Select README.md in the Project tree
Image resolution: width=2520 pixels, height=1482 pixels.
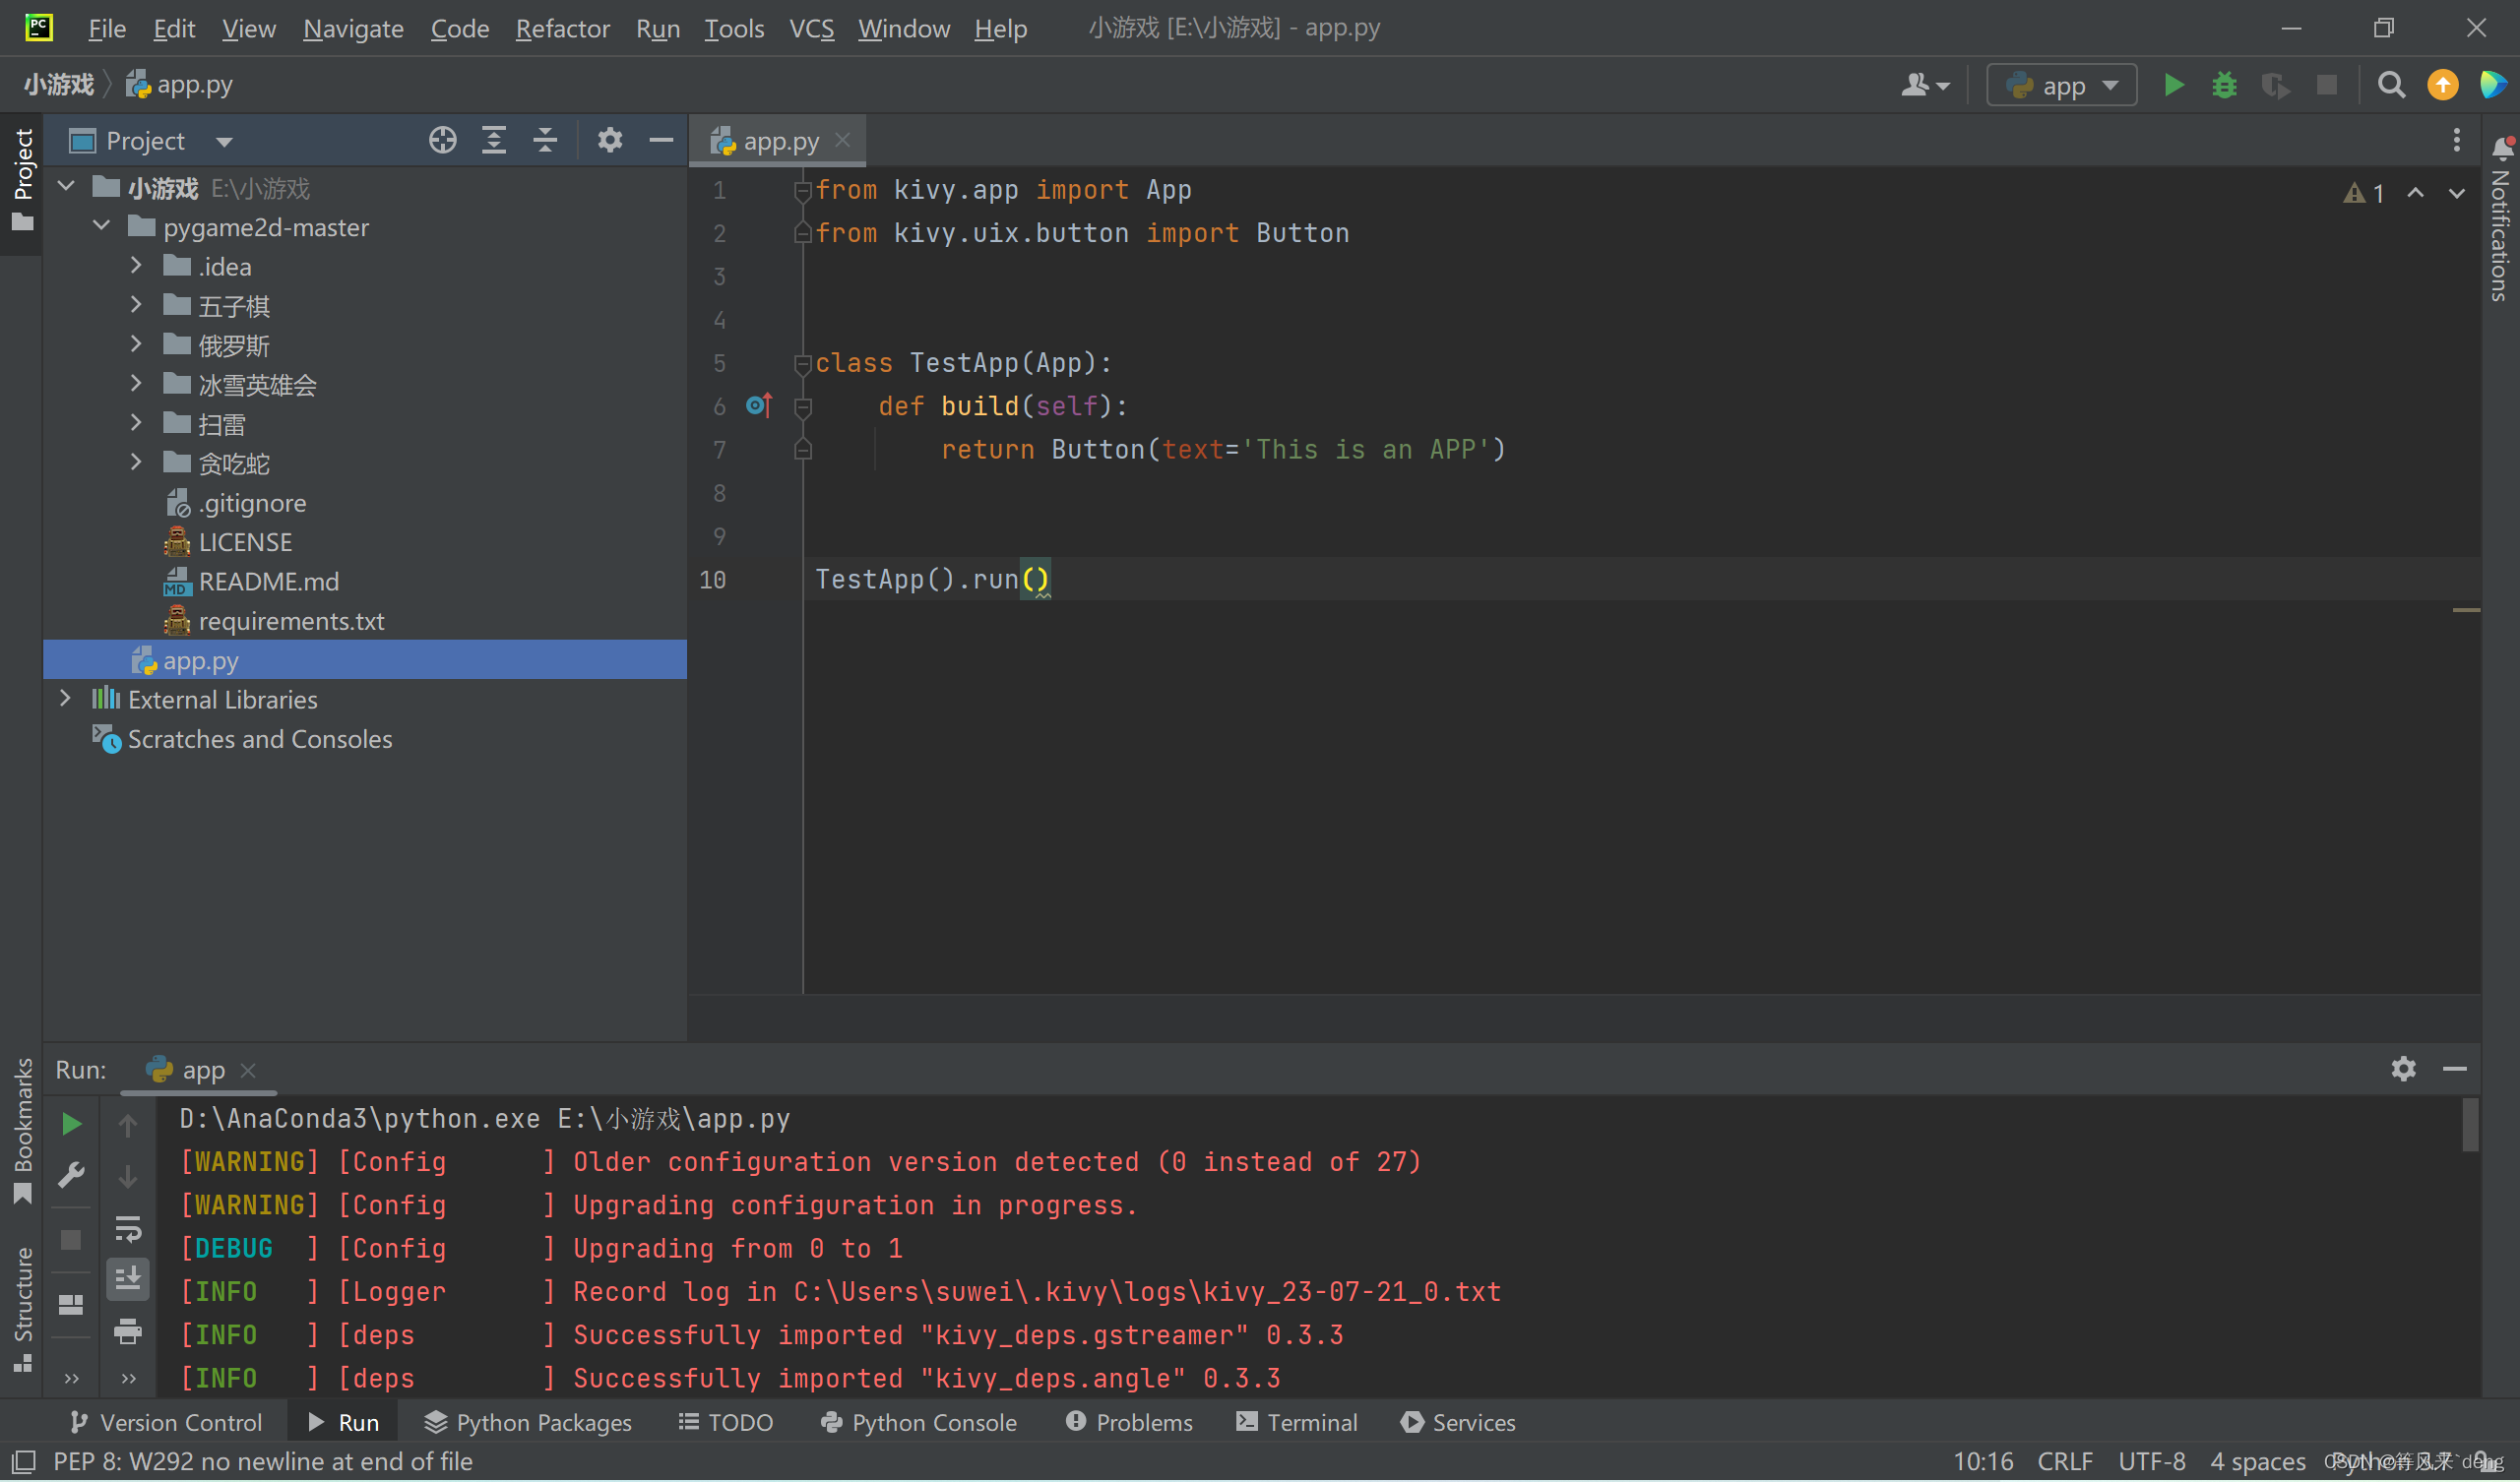click(x=268, y=581)
